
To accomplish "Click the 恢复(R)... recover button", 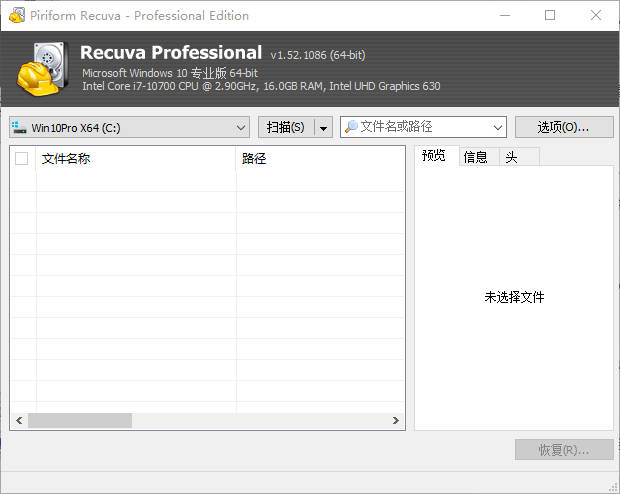I will point(564,449).
